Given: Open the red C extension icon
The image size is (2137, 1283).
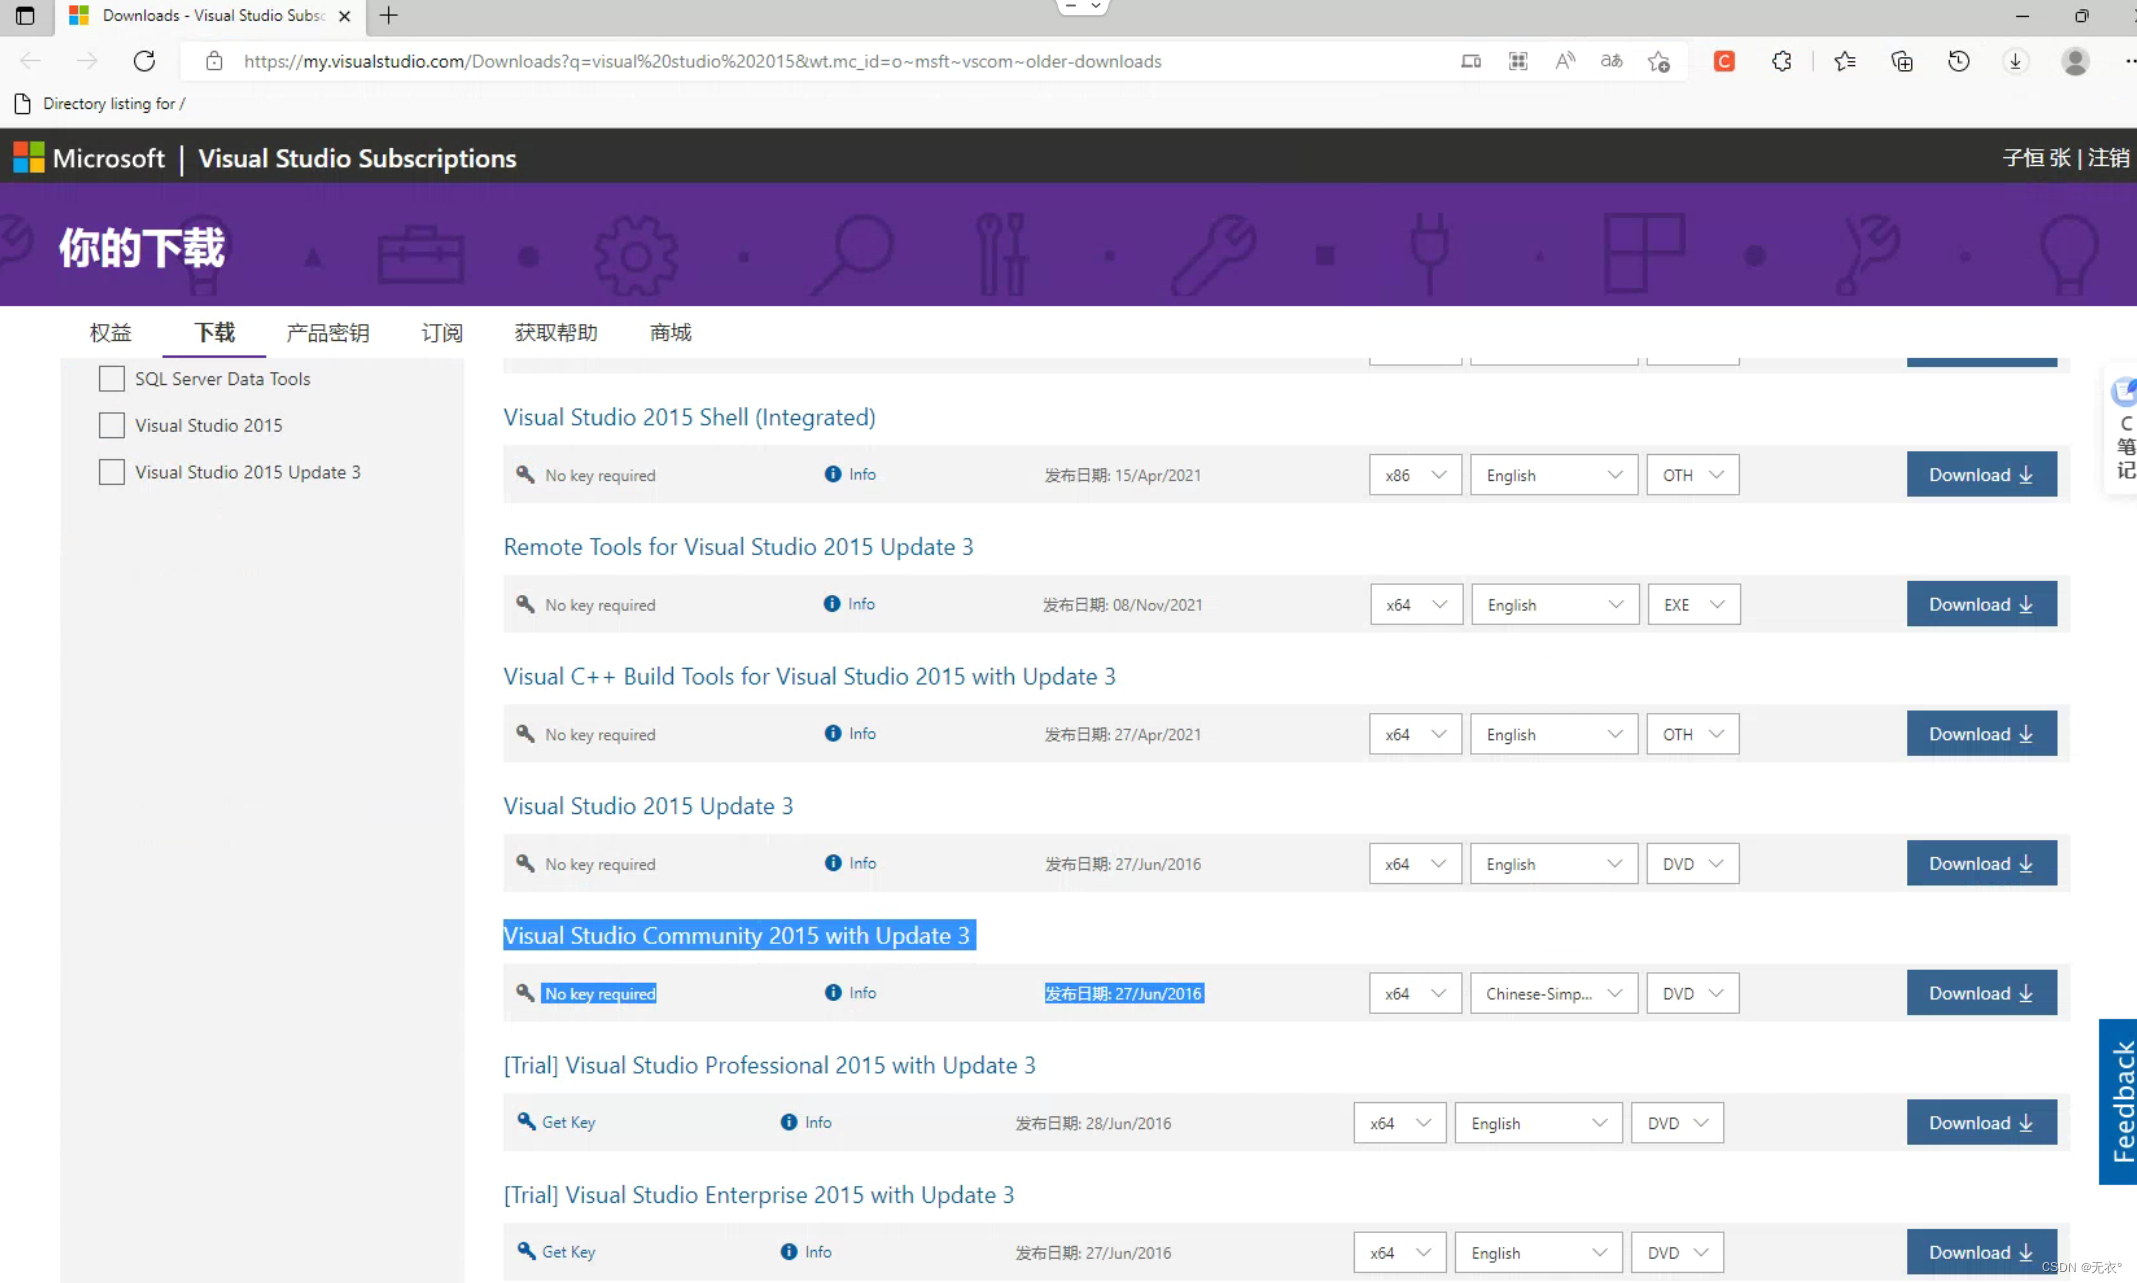Looking at the screenshot, I should (x=1724, y=61).
